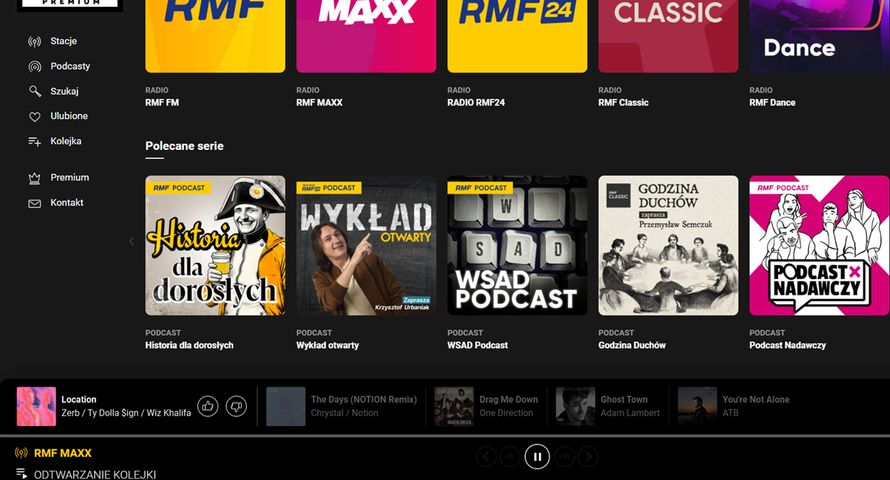Open the WSAD Podcast cover

[x=517, y=245]
